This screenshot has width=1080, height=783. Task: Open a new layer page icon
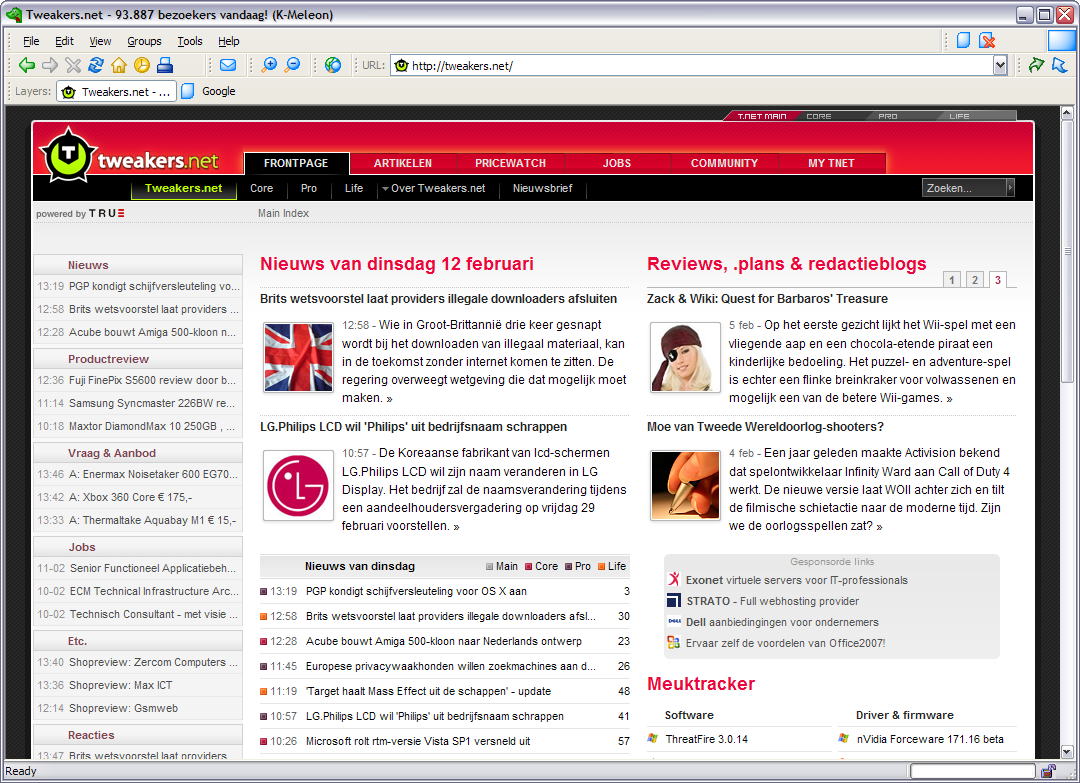(964, 41)
